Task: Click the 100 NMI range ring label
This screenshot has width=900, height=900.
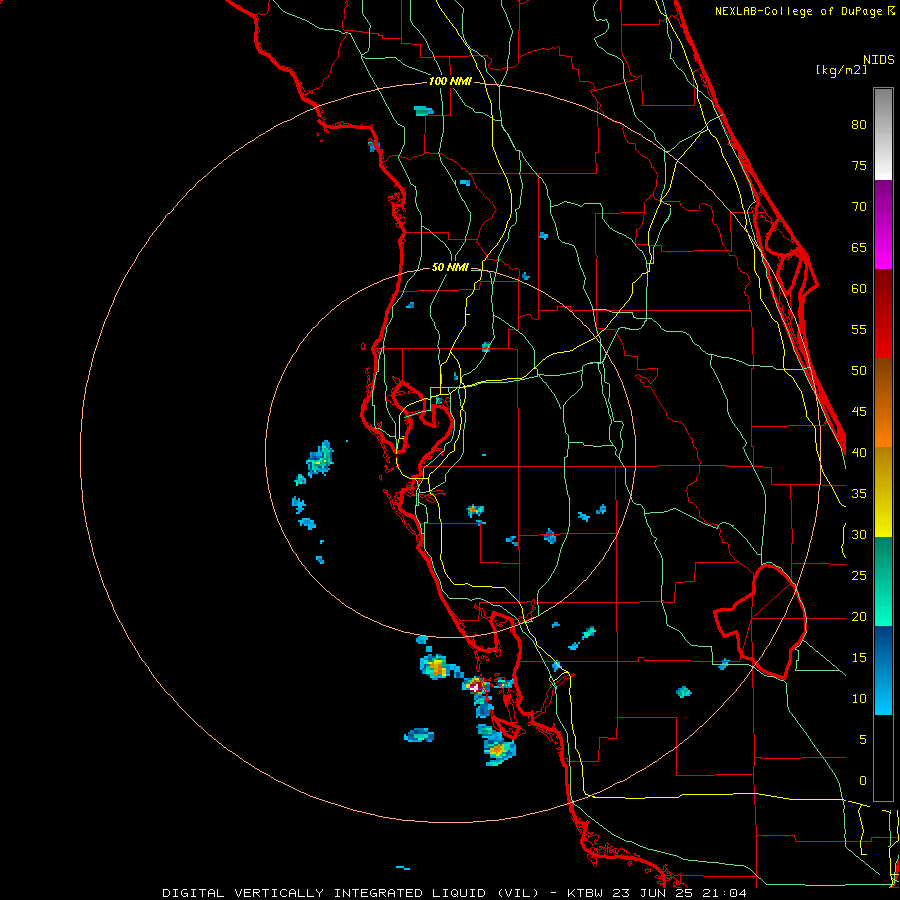Action: [450, 82]
